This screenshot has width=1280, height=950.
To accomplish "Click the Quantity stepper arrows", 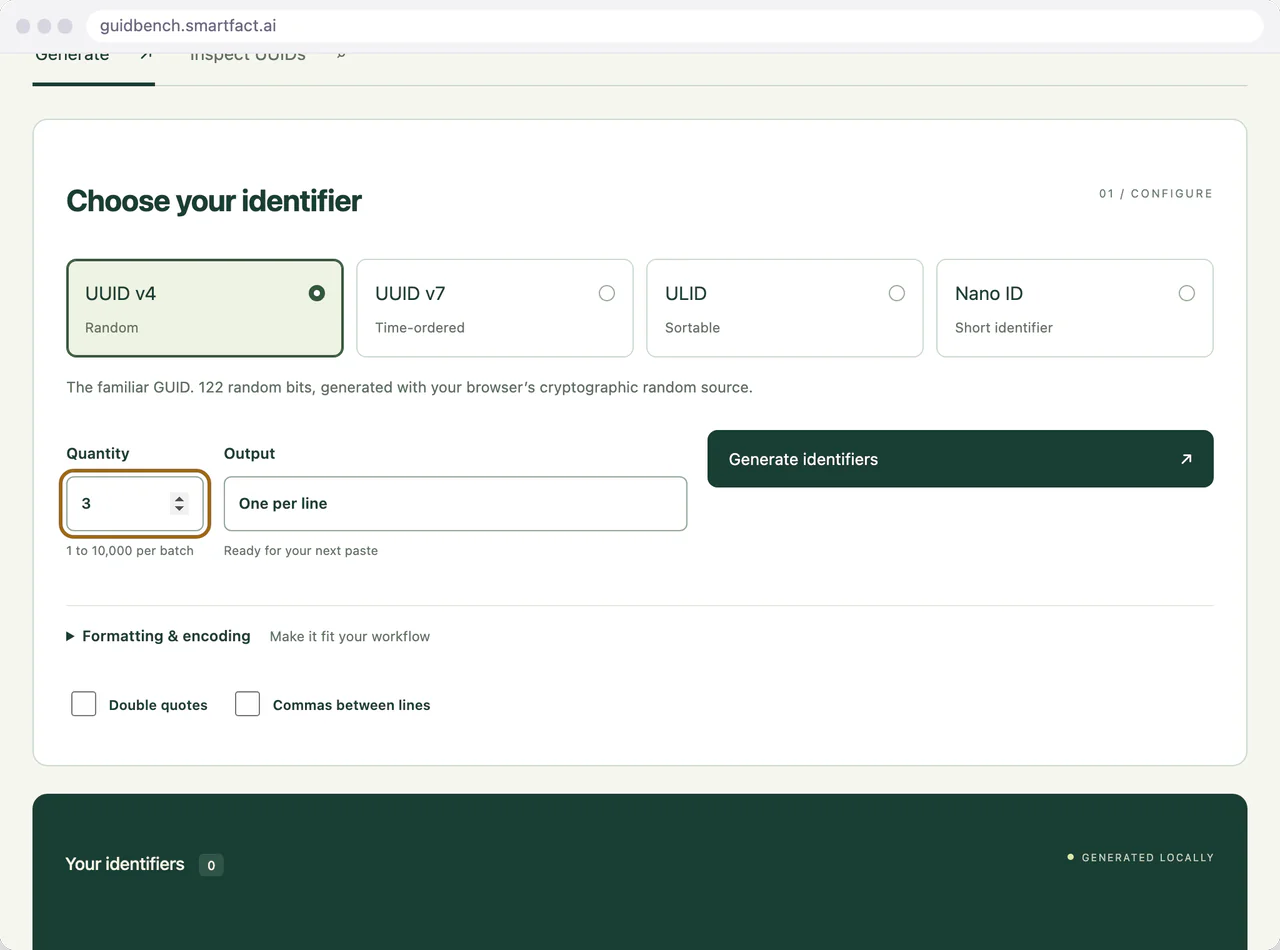I will coord(179,503).
